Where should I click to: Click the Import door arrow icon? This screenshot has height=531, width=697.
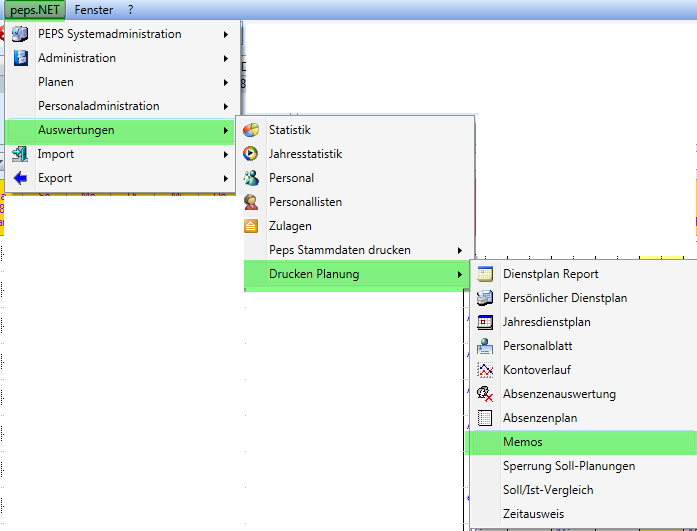[20, 154]
